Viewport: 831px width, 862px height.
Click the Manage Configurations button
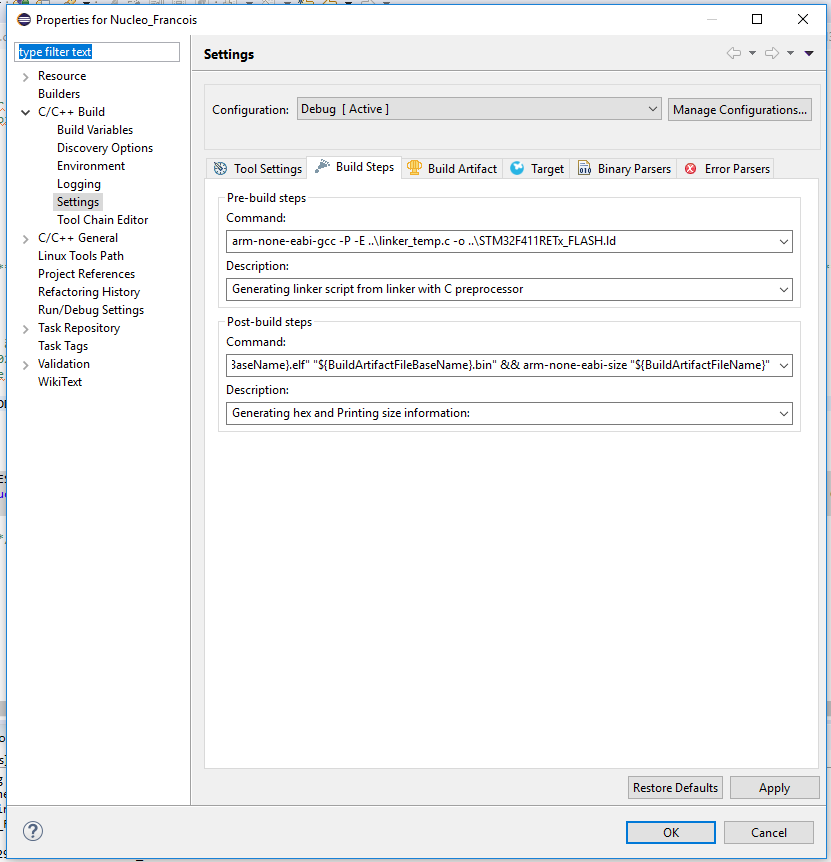coord(740,110)
